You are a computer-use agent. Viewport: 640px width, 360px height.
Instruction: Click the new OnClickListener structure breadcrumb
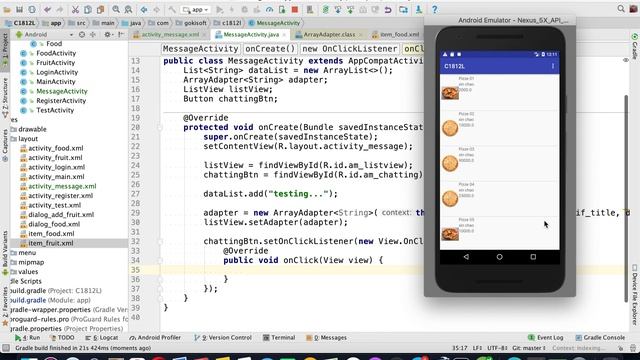pos(349,49)
